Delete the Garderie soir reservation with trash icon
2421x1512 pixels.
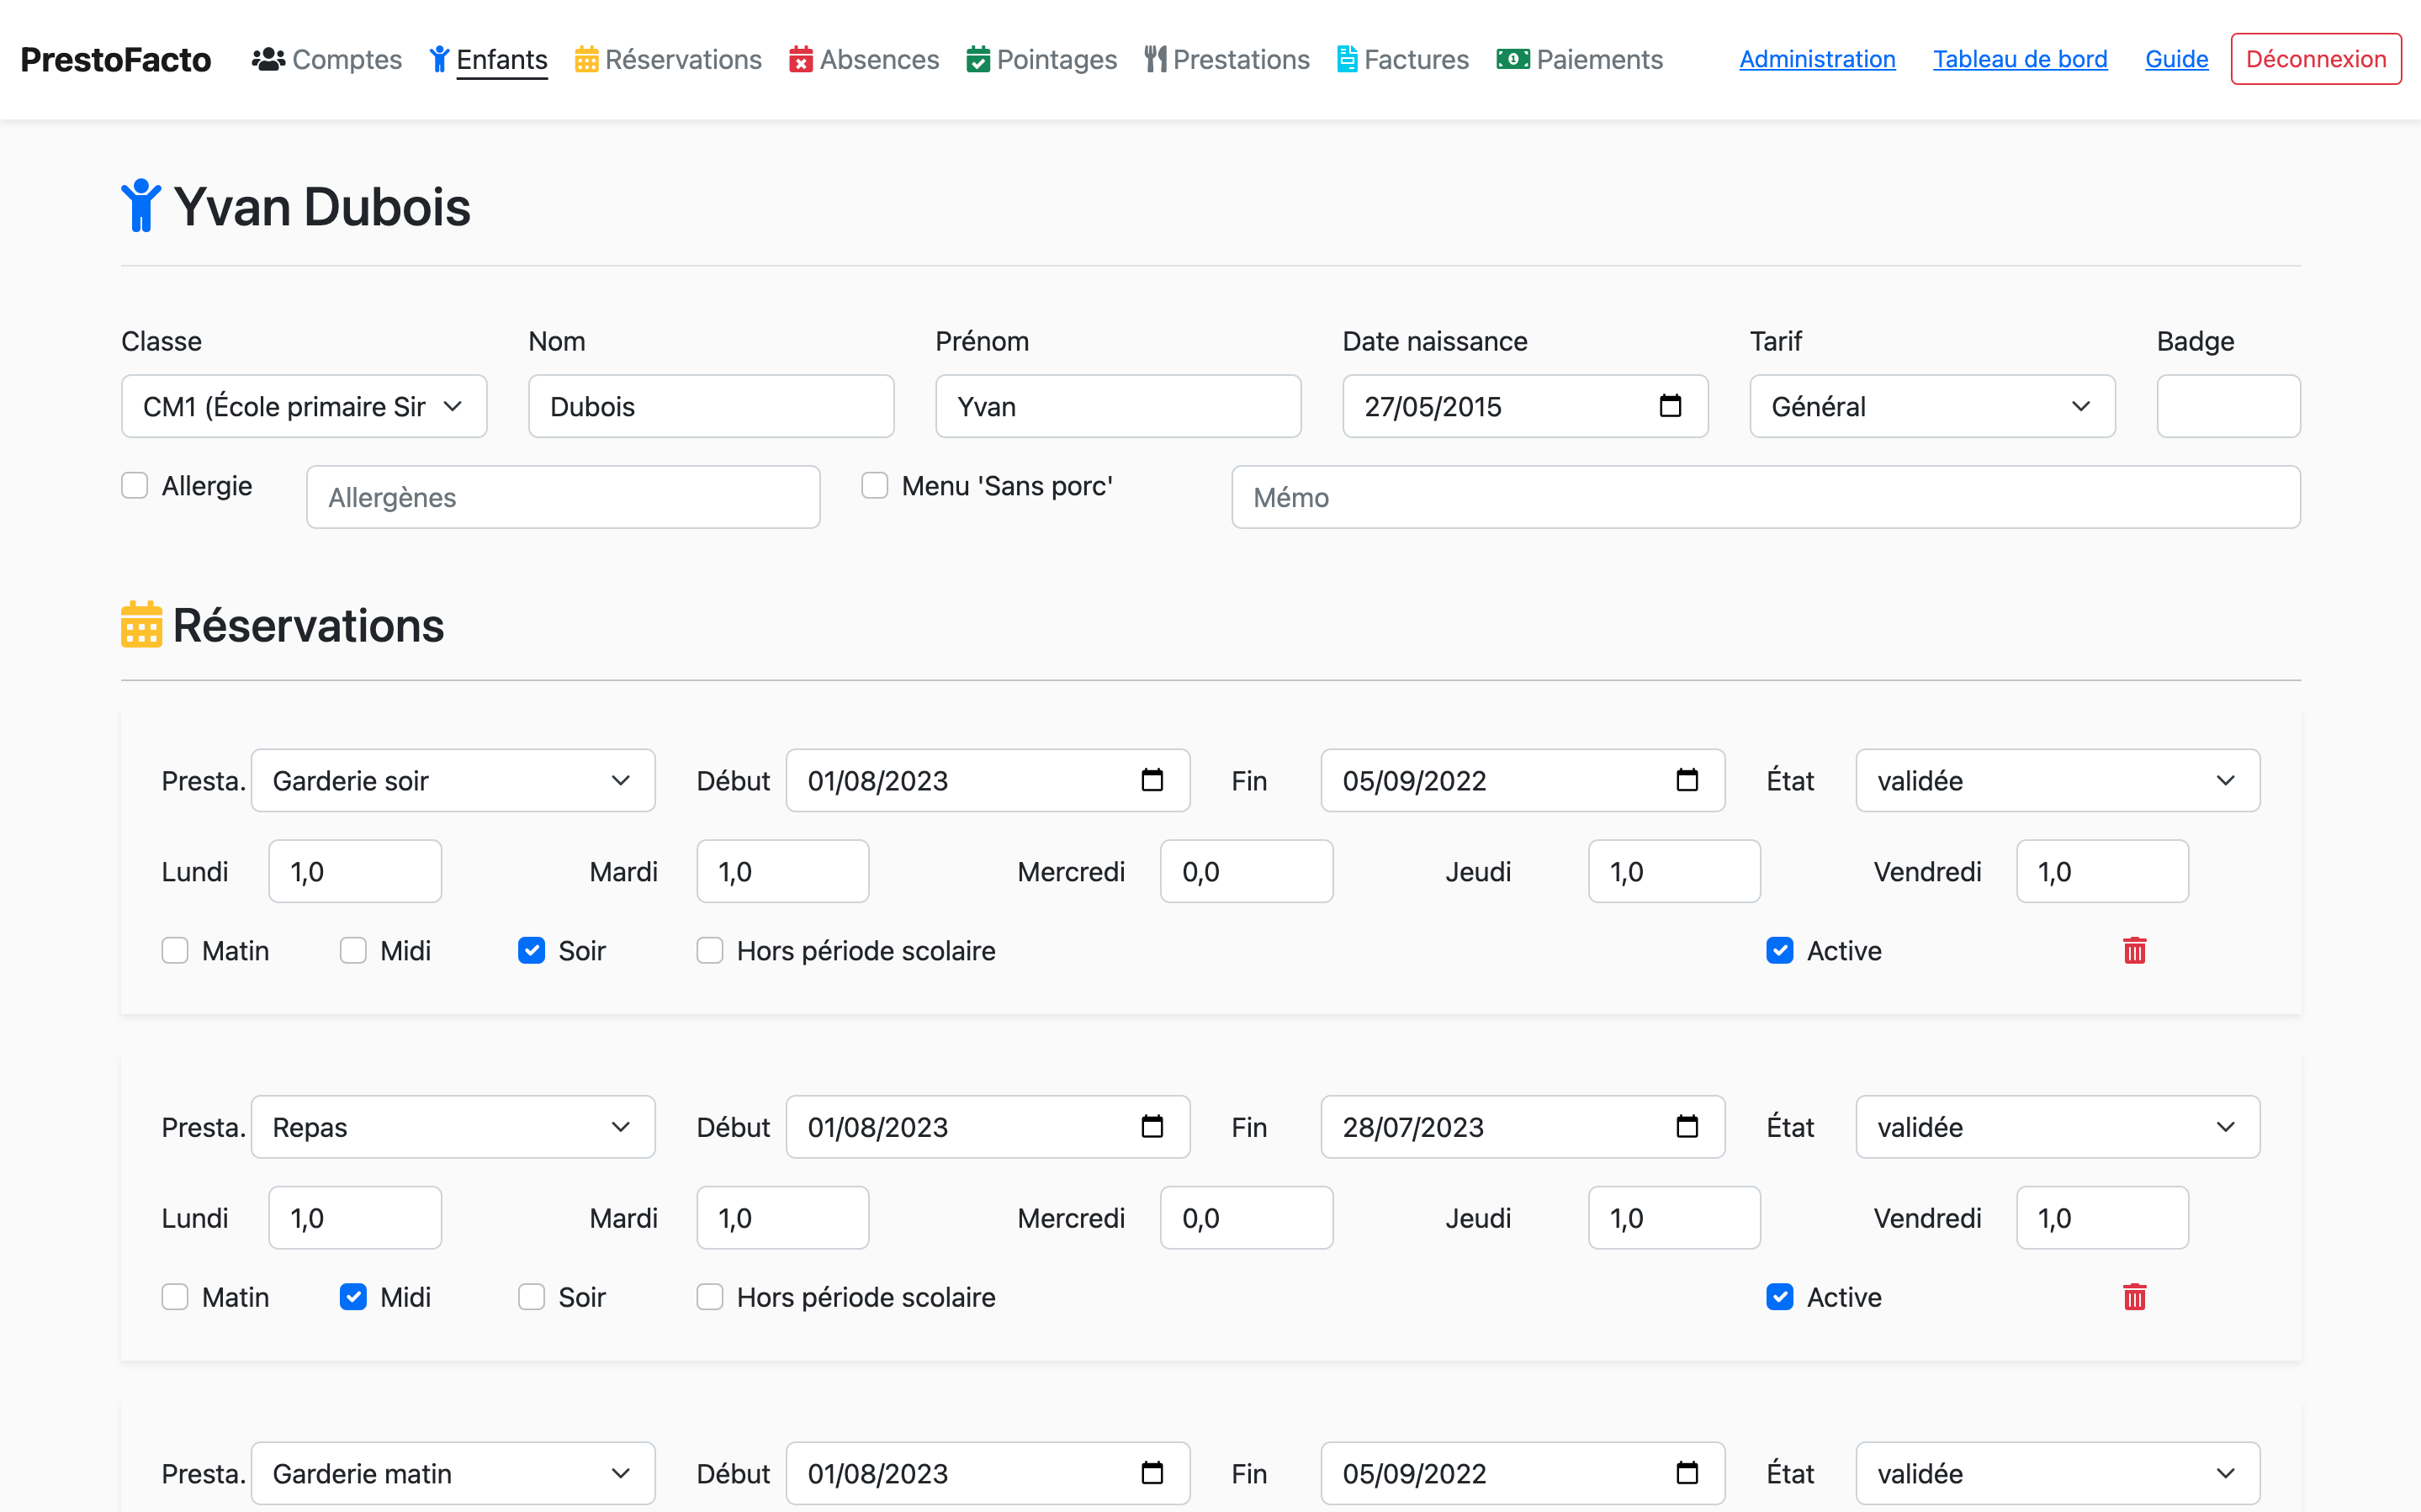pyautogui.click(x=2134, y=950)
